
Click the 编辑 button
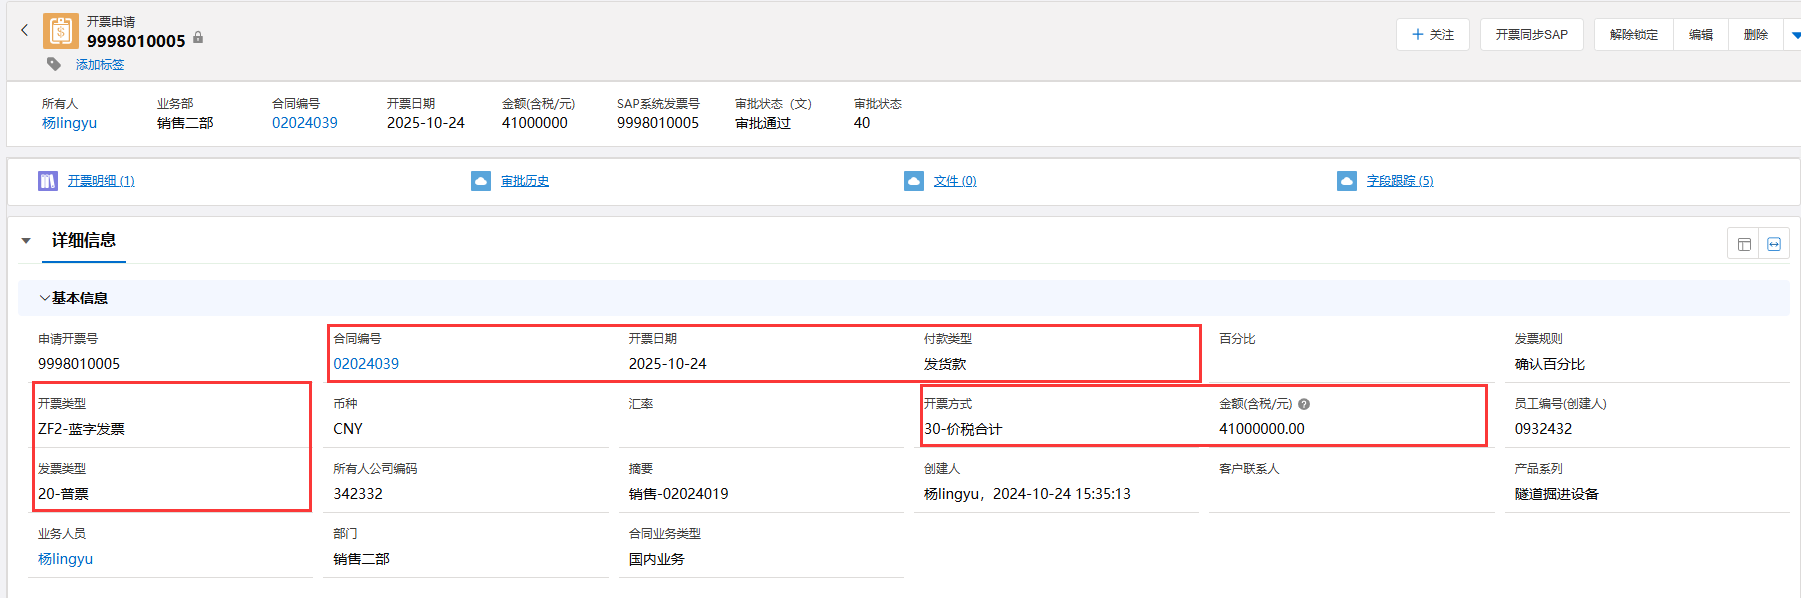1700,35
